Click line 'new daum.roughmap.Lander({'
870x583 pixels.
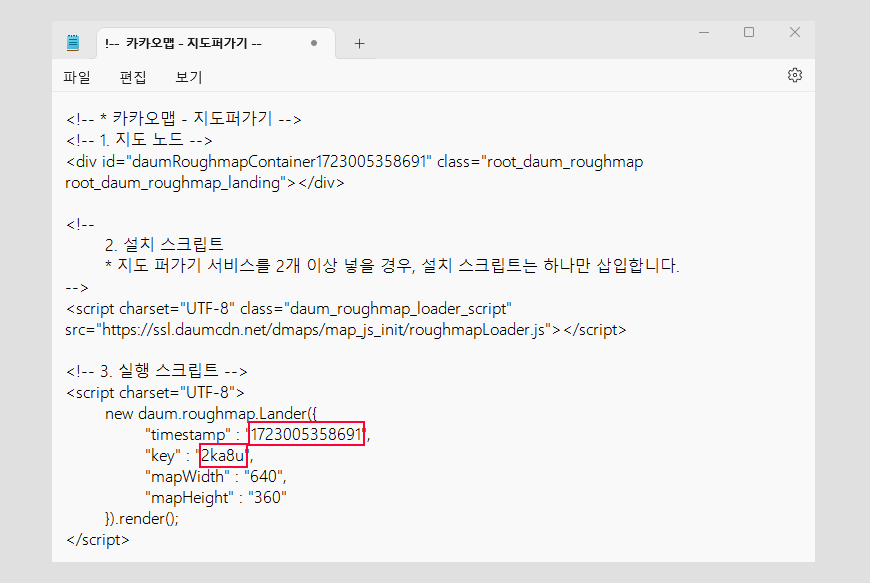[x=211, y=414]
